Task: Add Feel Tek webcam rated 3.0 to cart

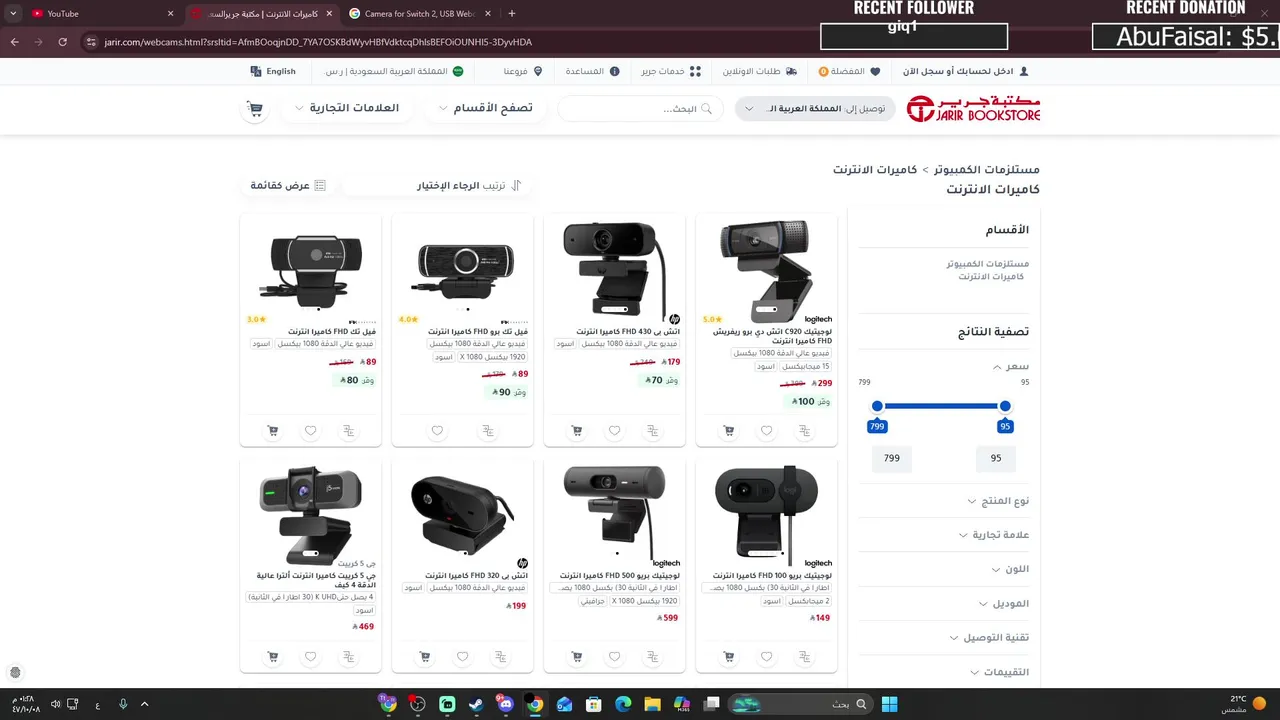Action: tap(272, 431)
